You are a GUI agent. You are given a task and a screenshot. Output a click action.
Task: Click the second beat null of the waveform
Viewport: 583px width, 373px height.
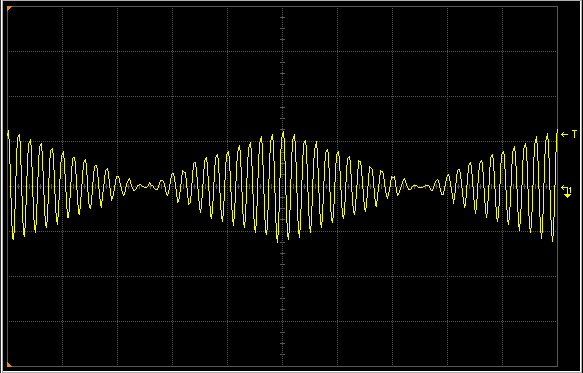click(419, 186)
